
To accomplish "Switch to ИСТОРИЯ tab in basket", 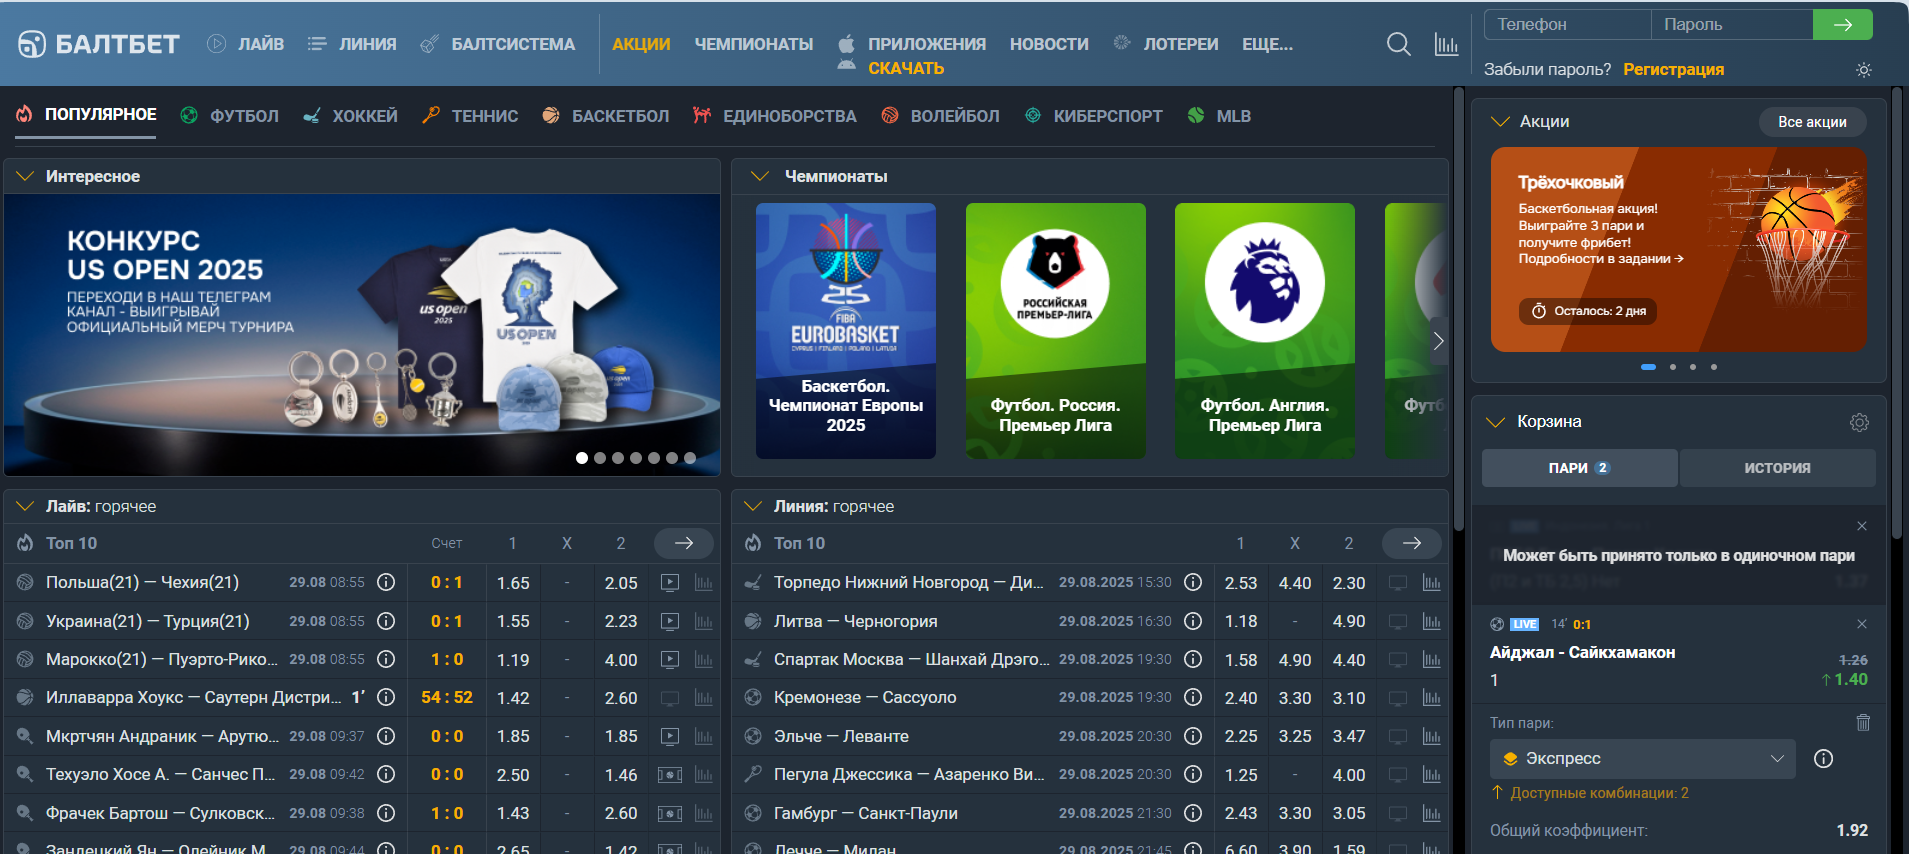I will point(1777,468).
